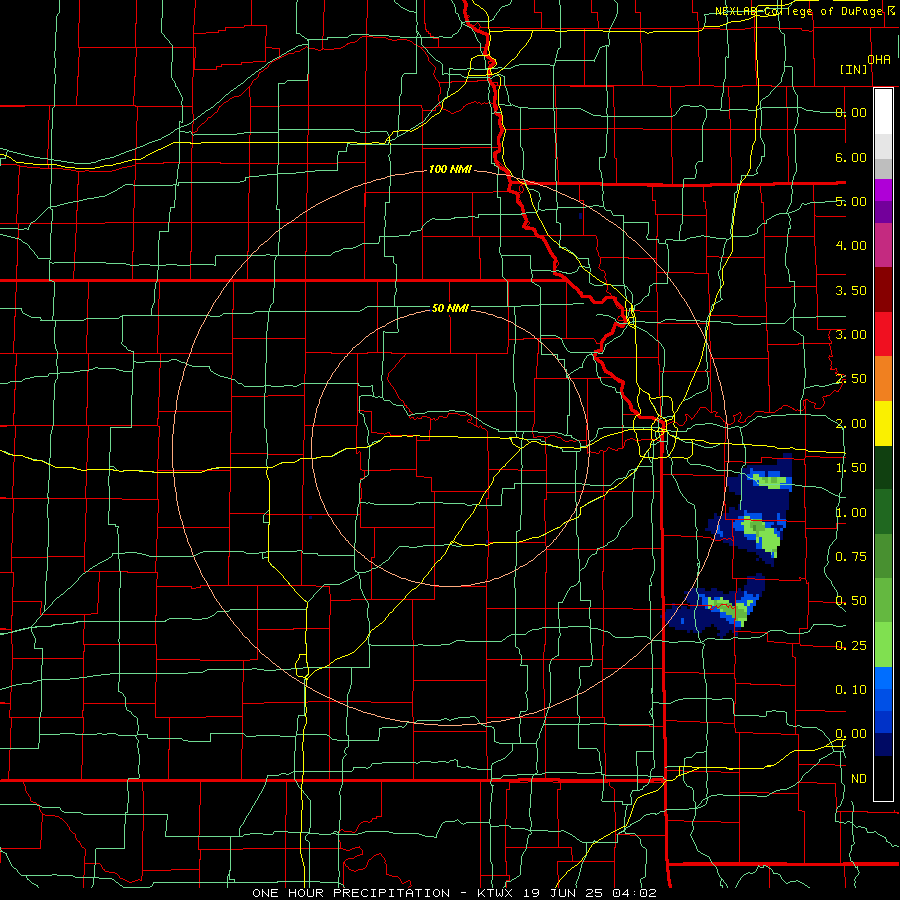Image resolution: width=900 pixels, height=900 pixels.
Task: Click the 'OHA' product label
Action: [x=879, y=60]
